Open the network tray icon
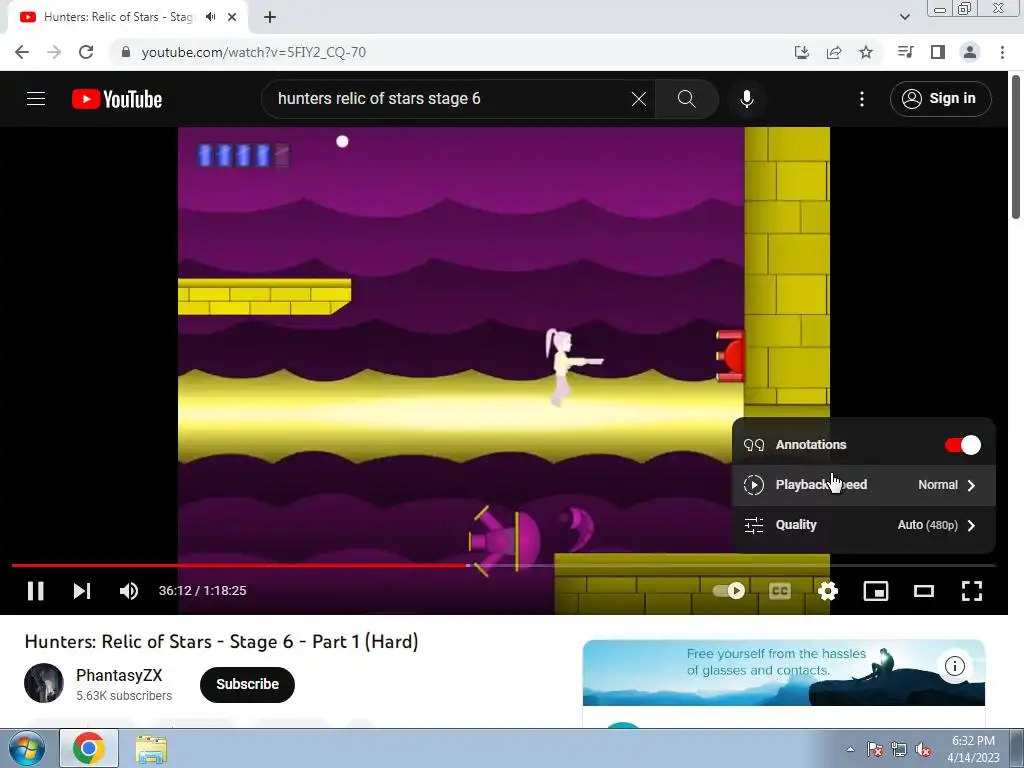The height and width of the screenshot is (768, 1024). (x=899, y=750)
